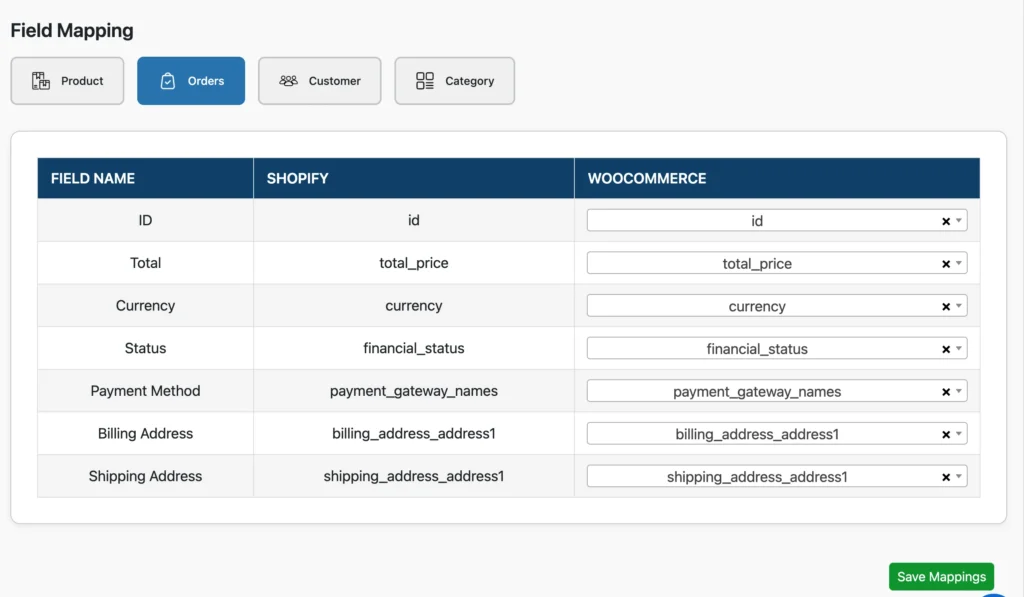Click the Category grid icon
Image resolution: width=1024 pixels, height=597 pixels.
click(424, 80)
